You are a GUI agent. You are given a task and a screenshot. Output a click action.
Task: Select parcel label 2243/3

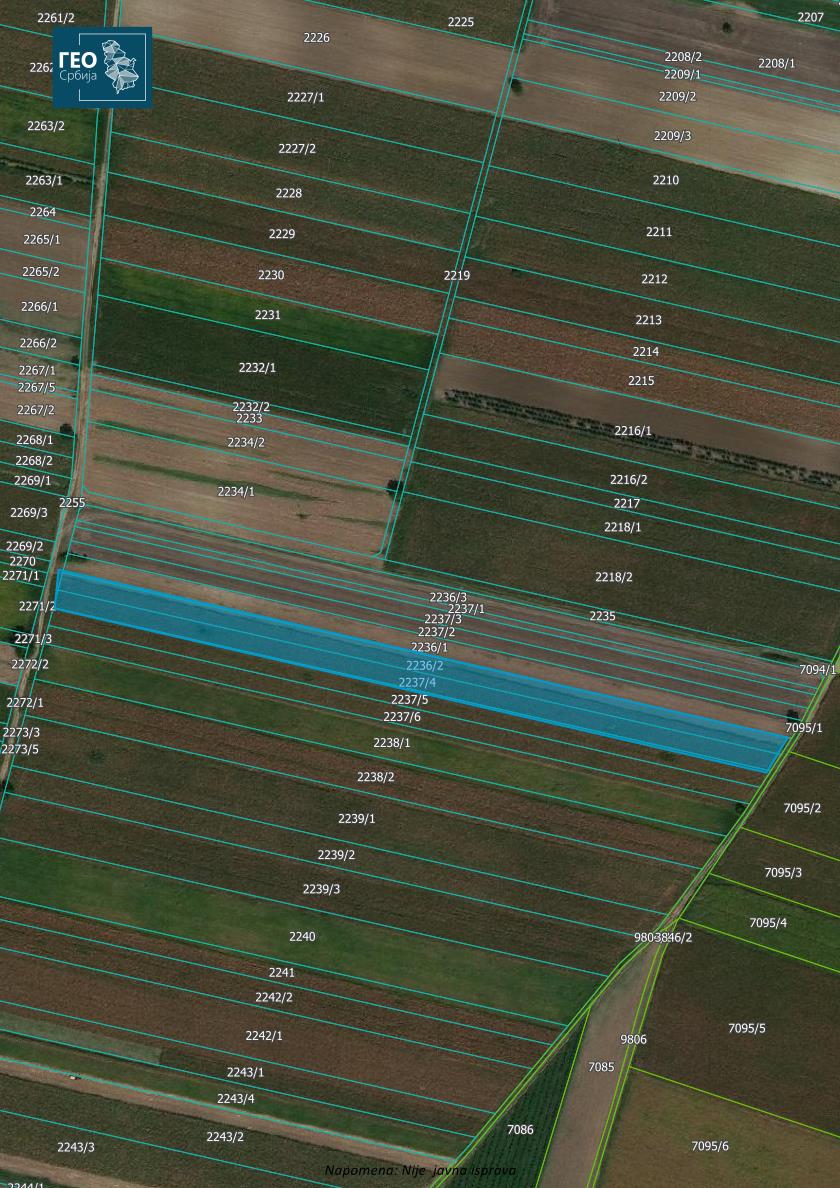click(77, 1146)
